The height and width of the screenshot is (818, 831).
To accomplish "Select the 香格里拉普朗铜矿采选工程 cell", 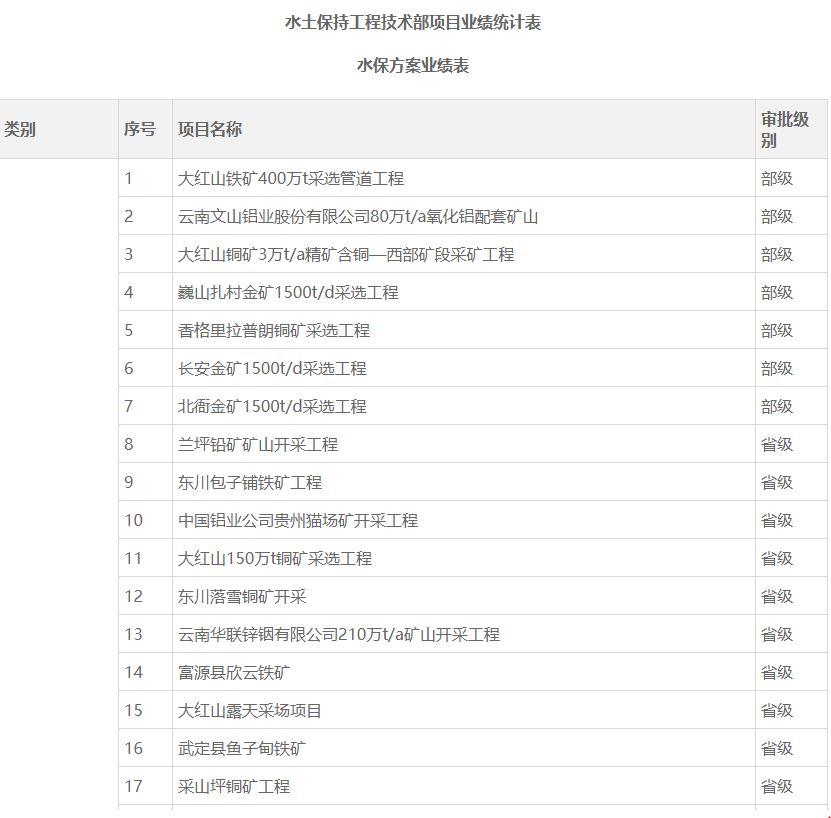I will [x=274, y=331].
